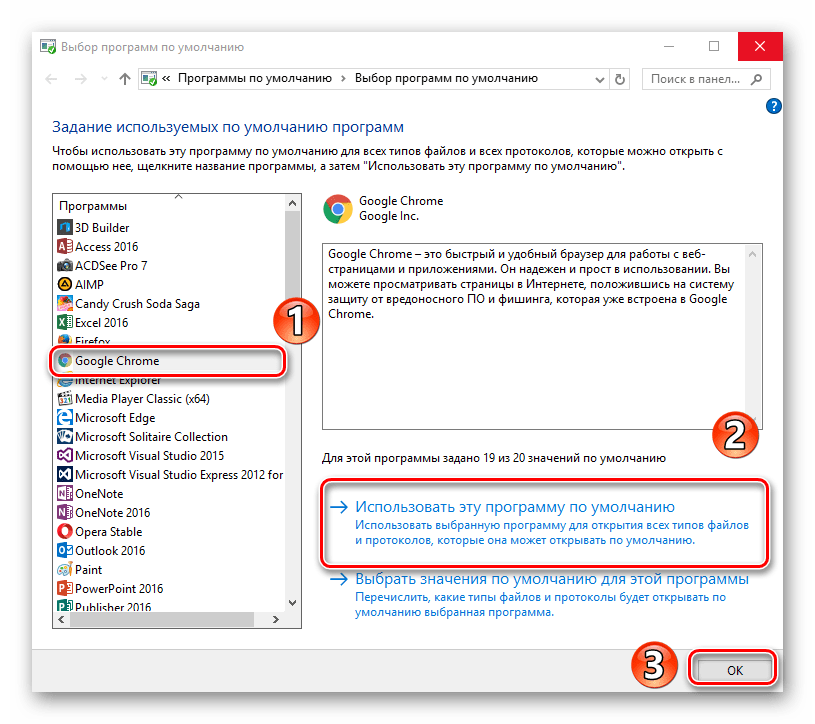Click the program list vertical scrollbar
The height and width of the screenshot is (724, 815).
(x=292, y=400)
